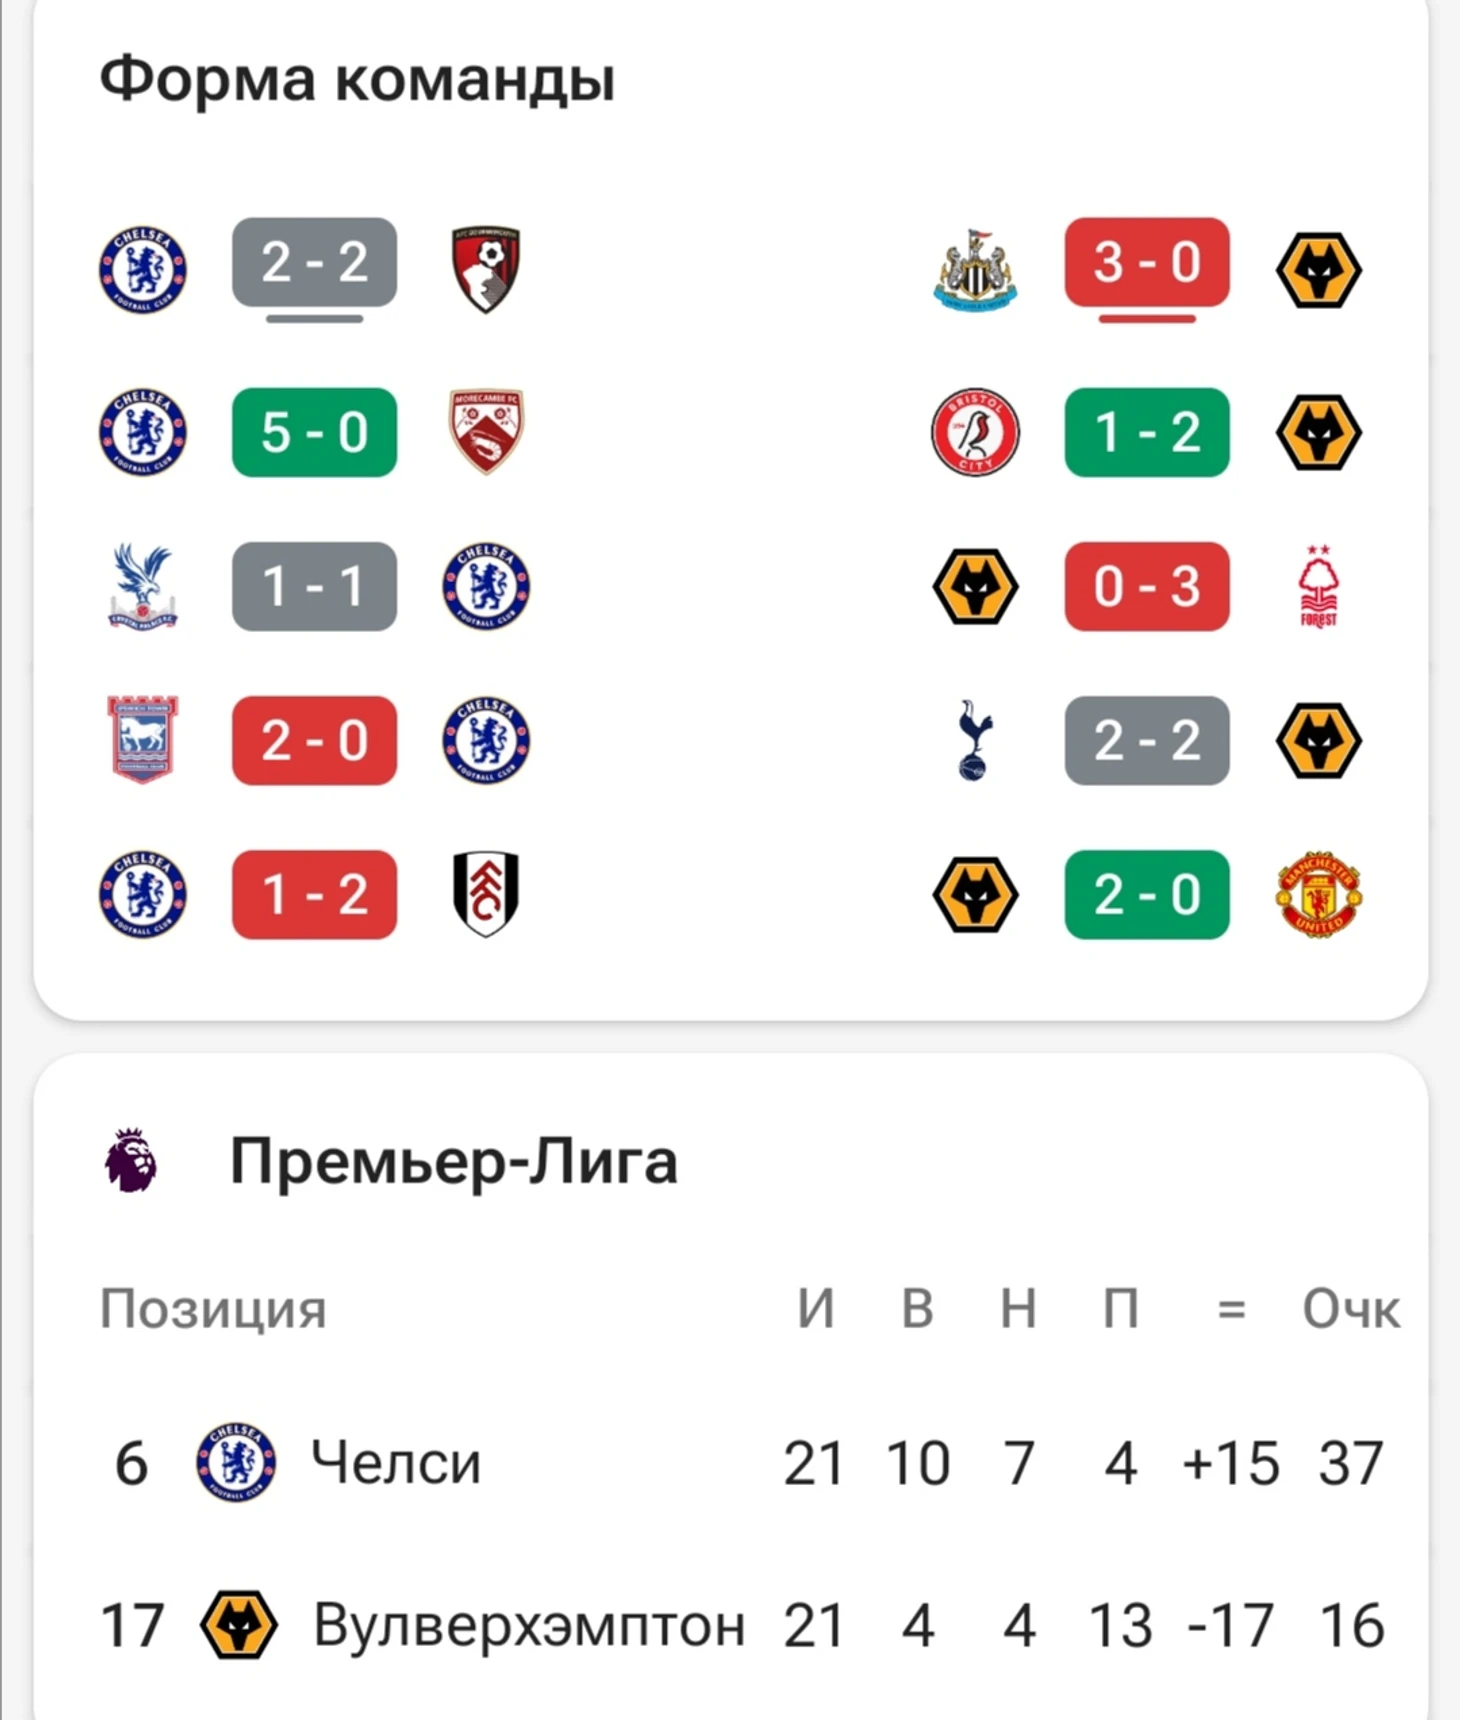
Task: Tap the Premier League lion logo
Action: [131, 1160]
